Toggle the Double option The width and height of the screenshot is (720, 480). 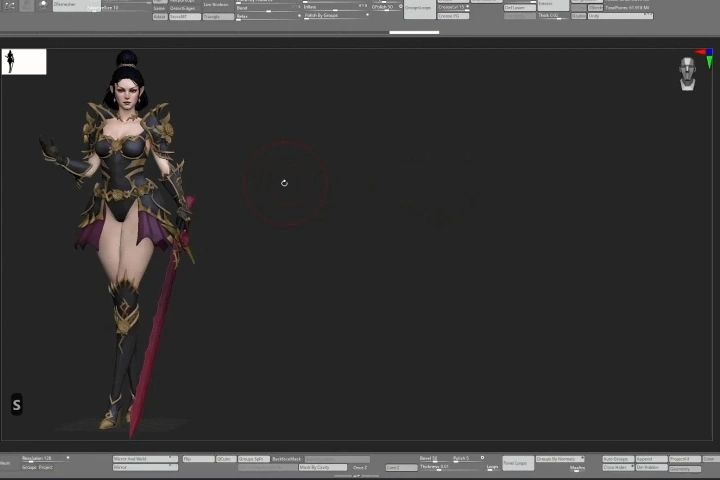pyautogui.click(x=578, y=16)
